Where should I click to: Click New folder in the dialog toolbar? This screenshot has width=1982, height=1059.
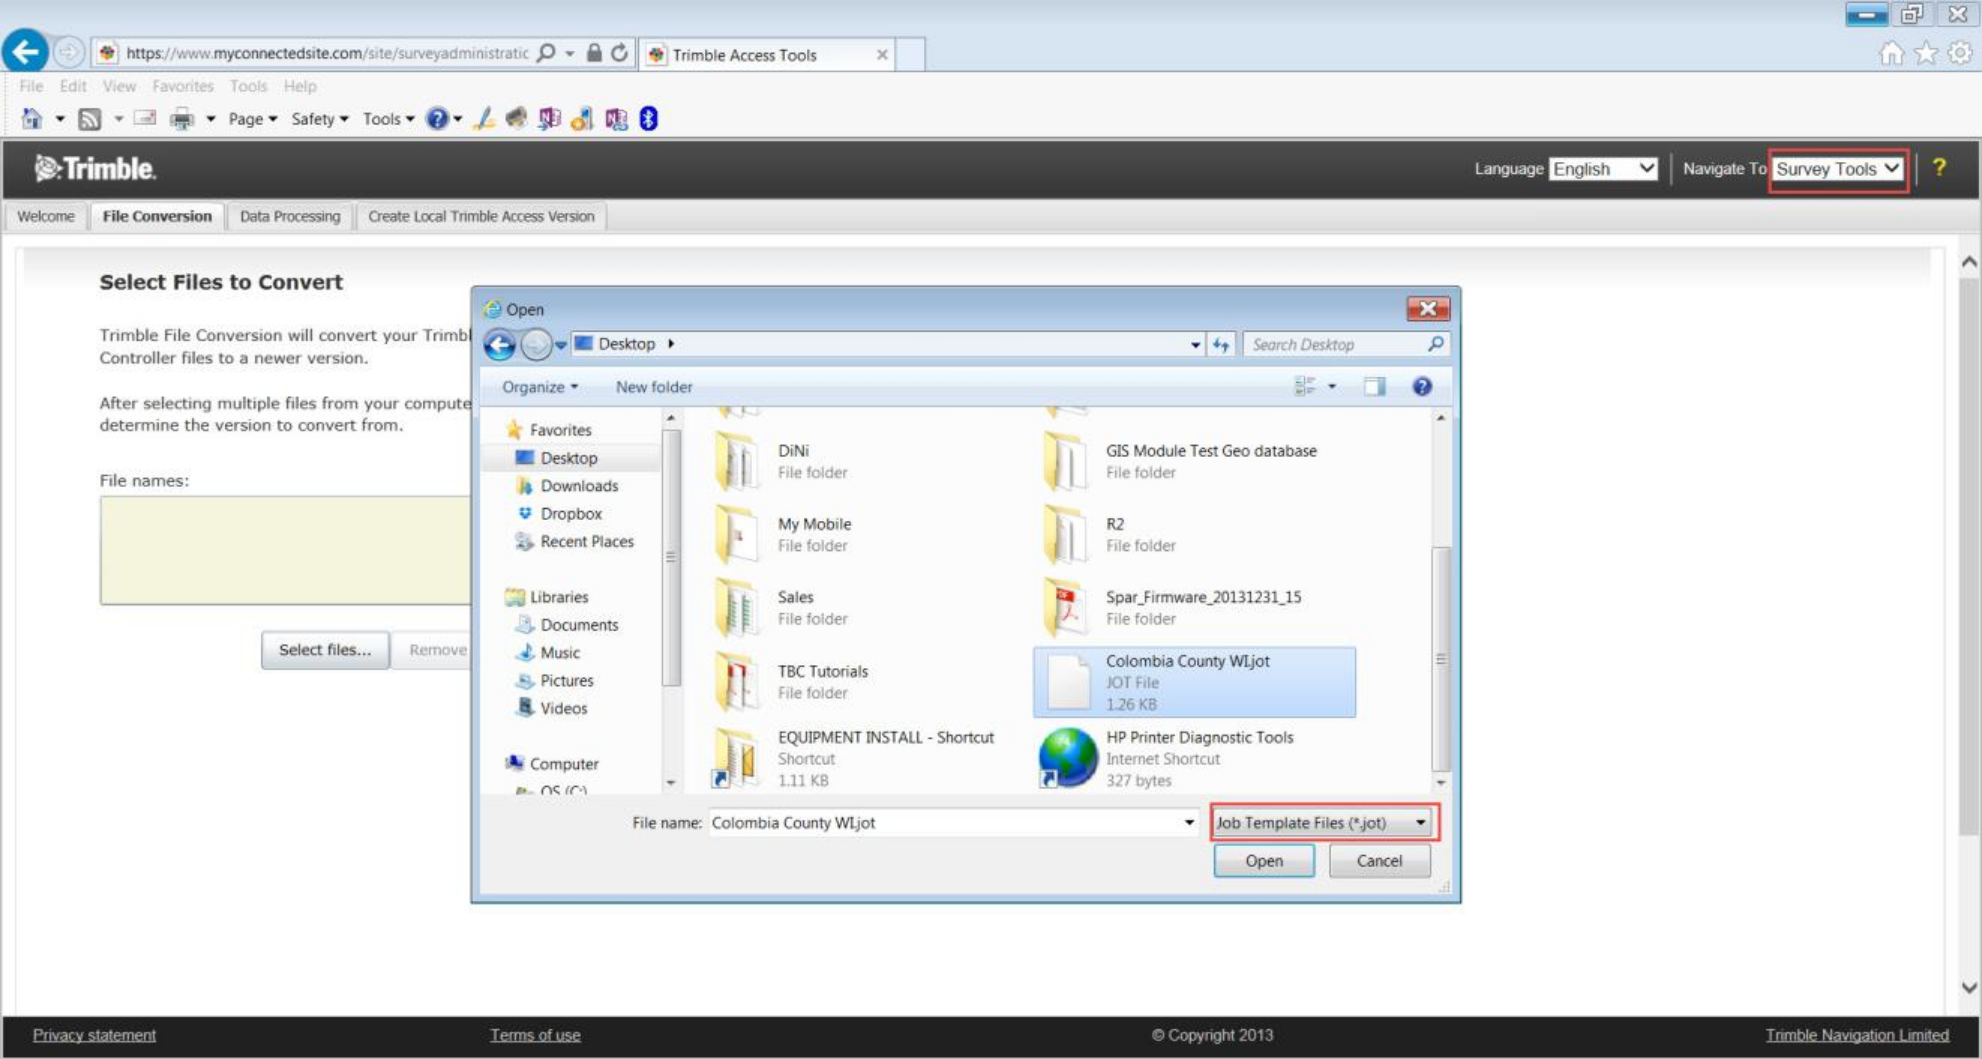click(x=654, y=387)
